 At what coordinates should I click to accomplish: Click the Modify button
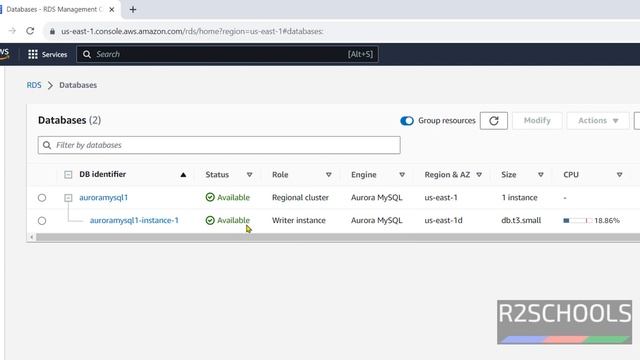(x=537, y=121)
